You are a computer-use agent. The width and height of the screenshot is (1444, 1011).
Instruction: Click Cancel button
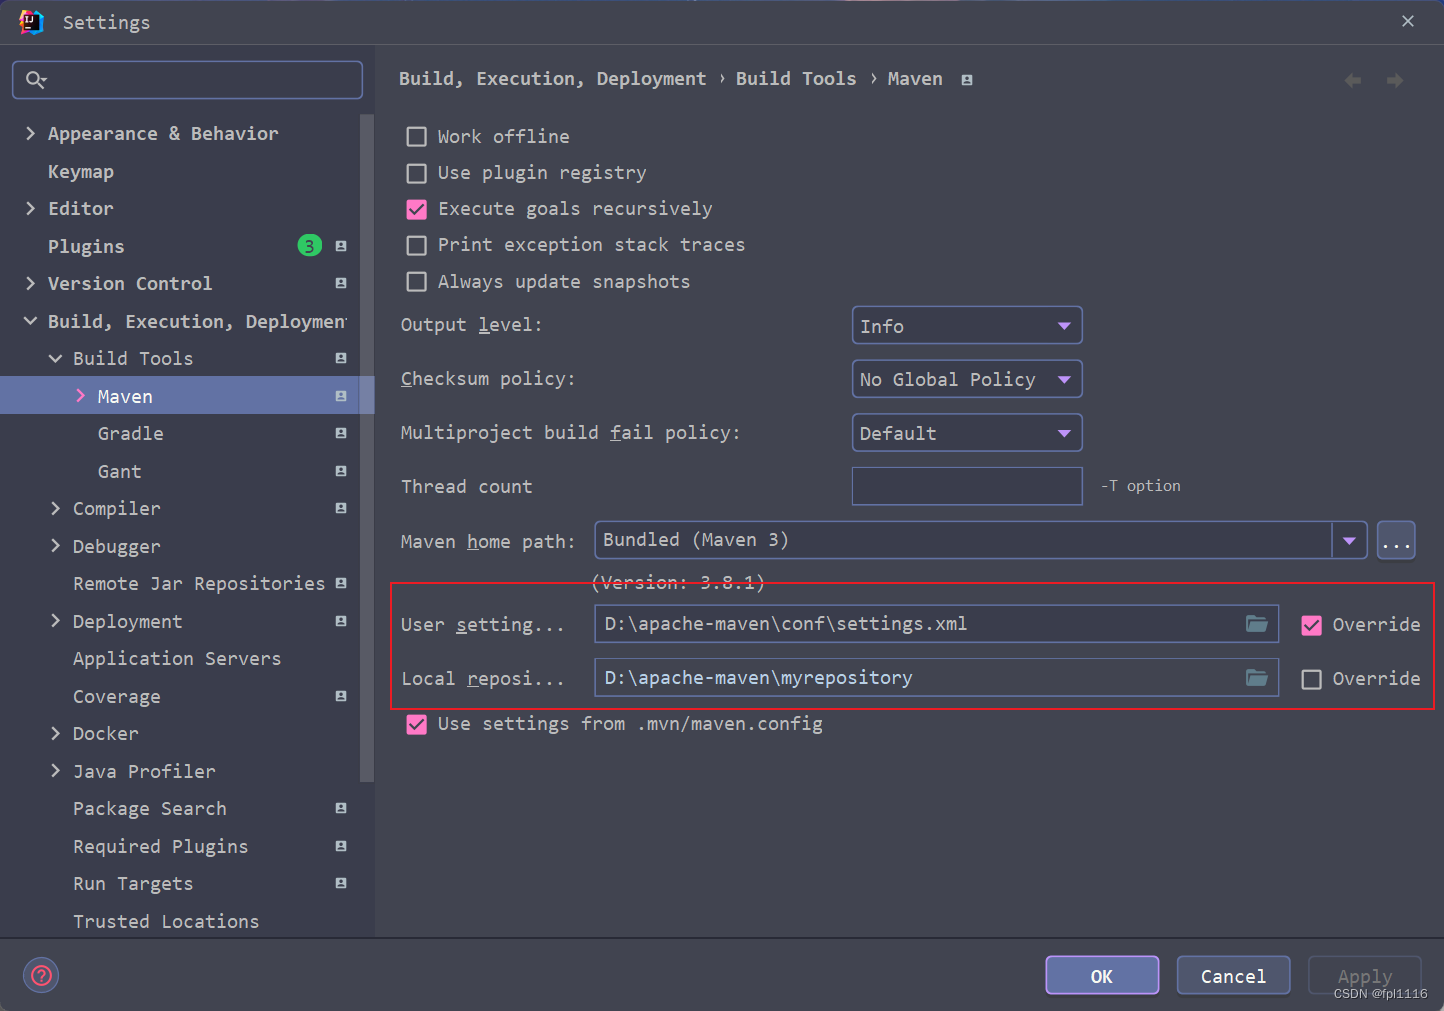point(1233,976)
